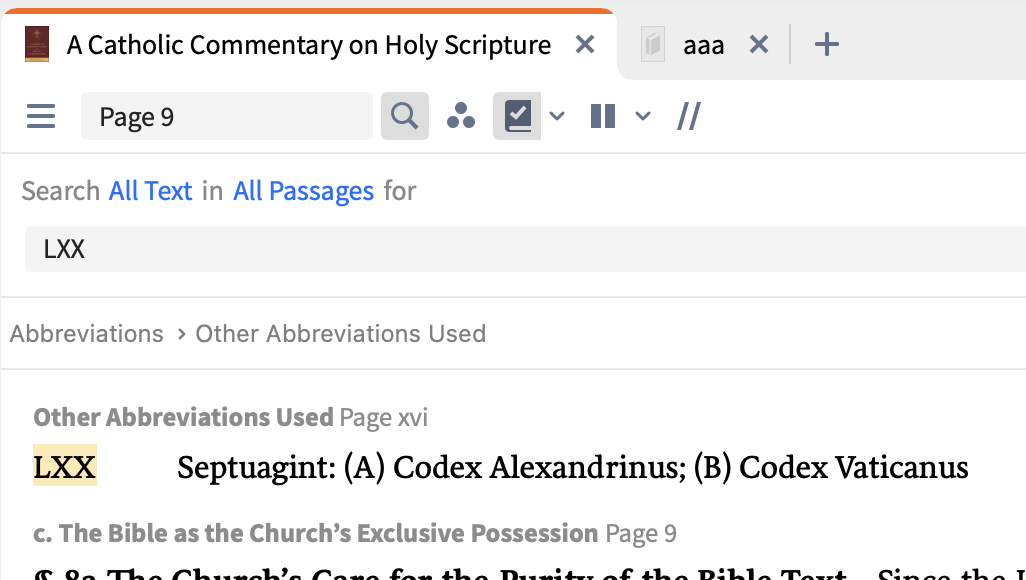Click the Catholic Commentary book cover icon
This screenshot has width=1026, height=580.
click(38, 45)
